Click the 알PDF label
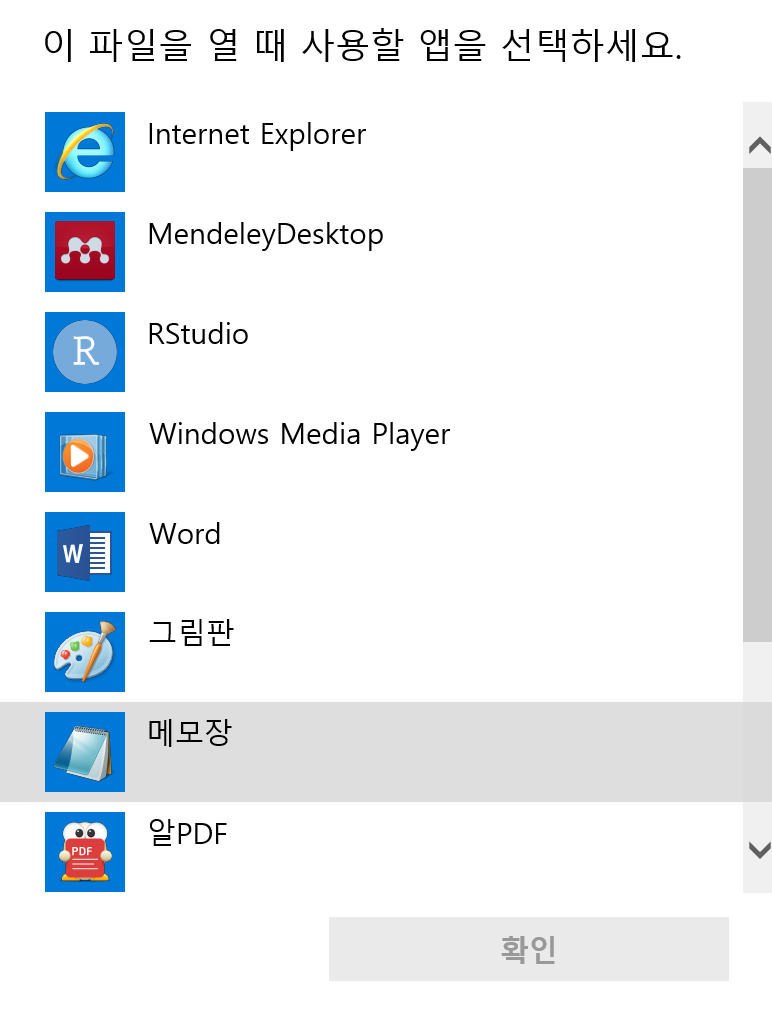 (x=188, y=832)
